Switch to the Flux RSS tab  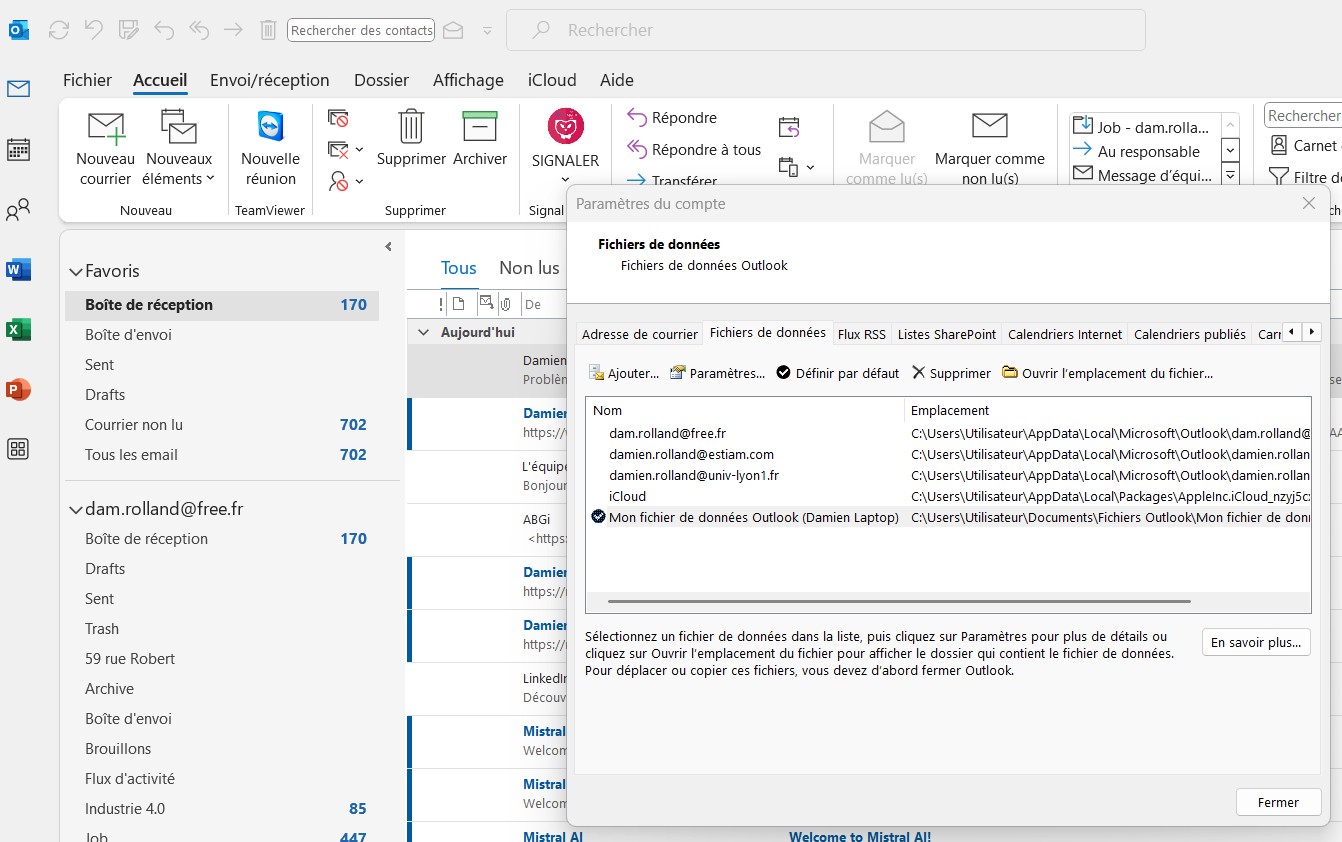tap(862, 334)
